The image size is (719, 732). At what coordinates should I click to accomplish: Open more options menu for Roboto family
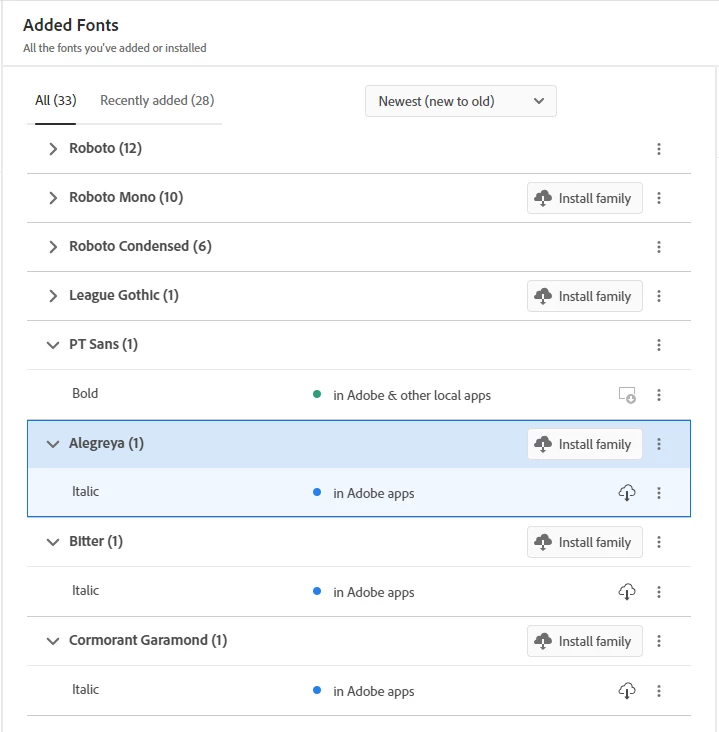pyautogui.click(x=659, y=149)
